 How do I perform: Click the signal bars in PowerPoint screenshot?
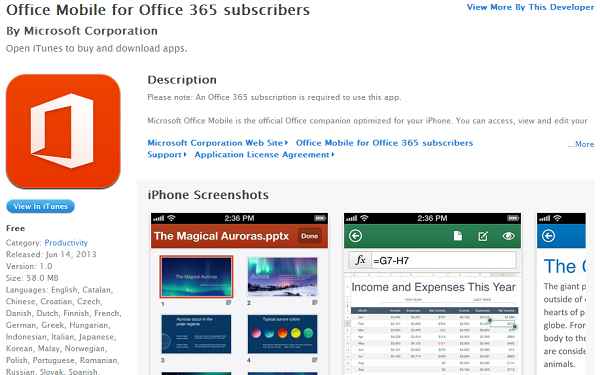pyautogui.click(x=158, y=218)
